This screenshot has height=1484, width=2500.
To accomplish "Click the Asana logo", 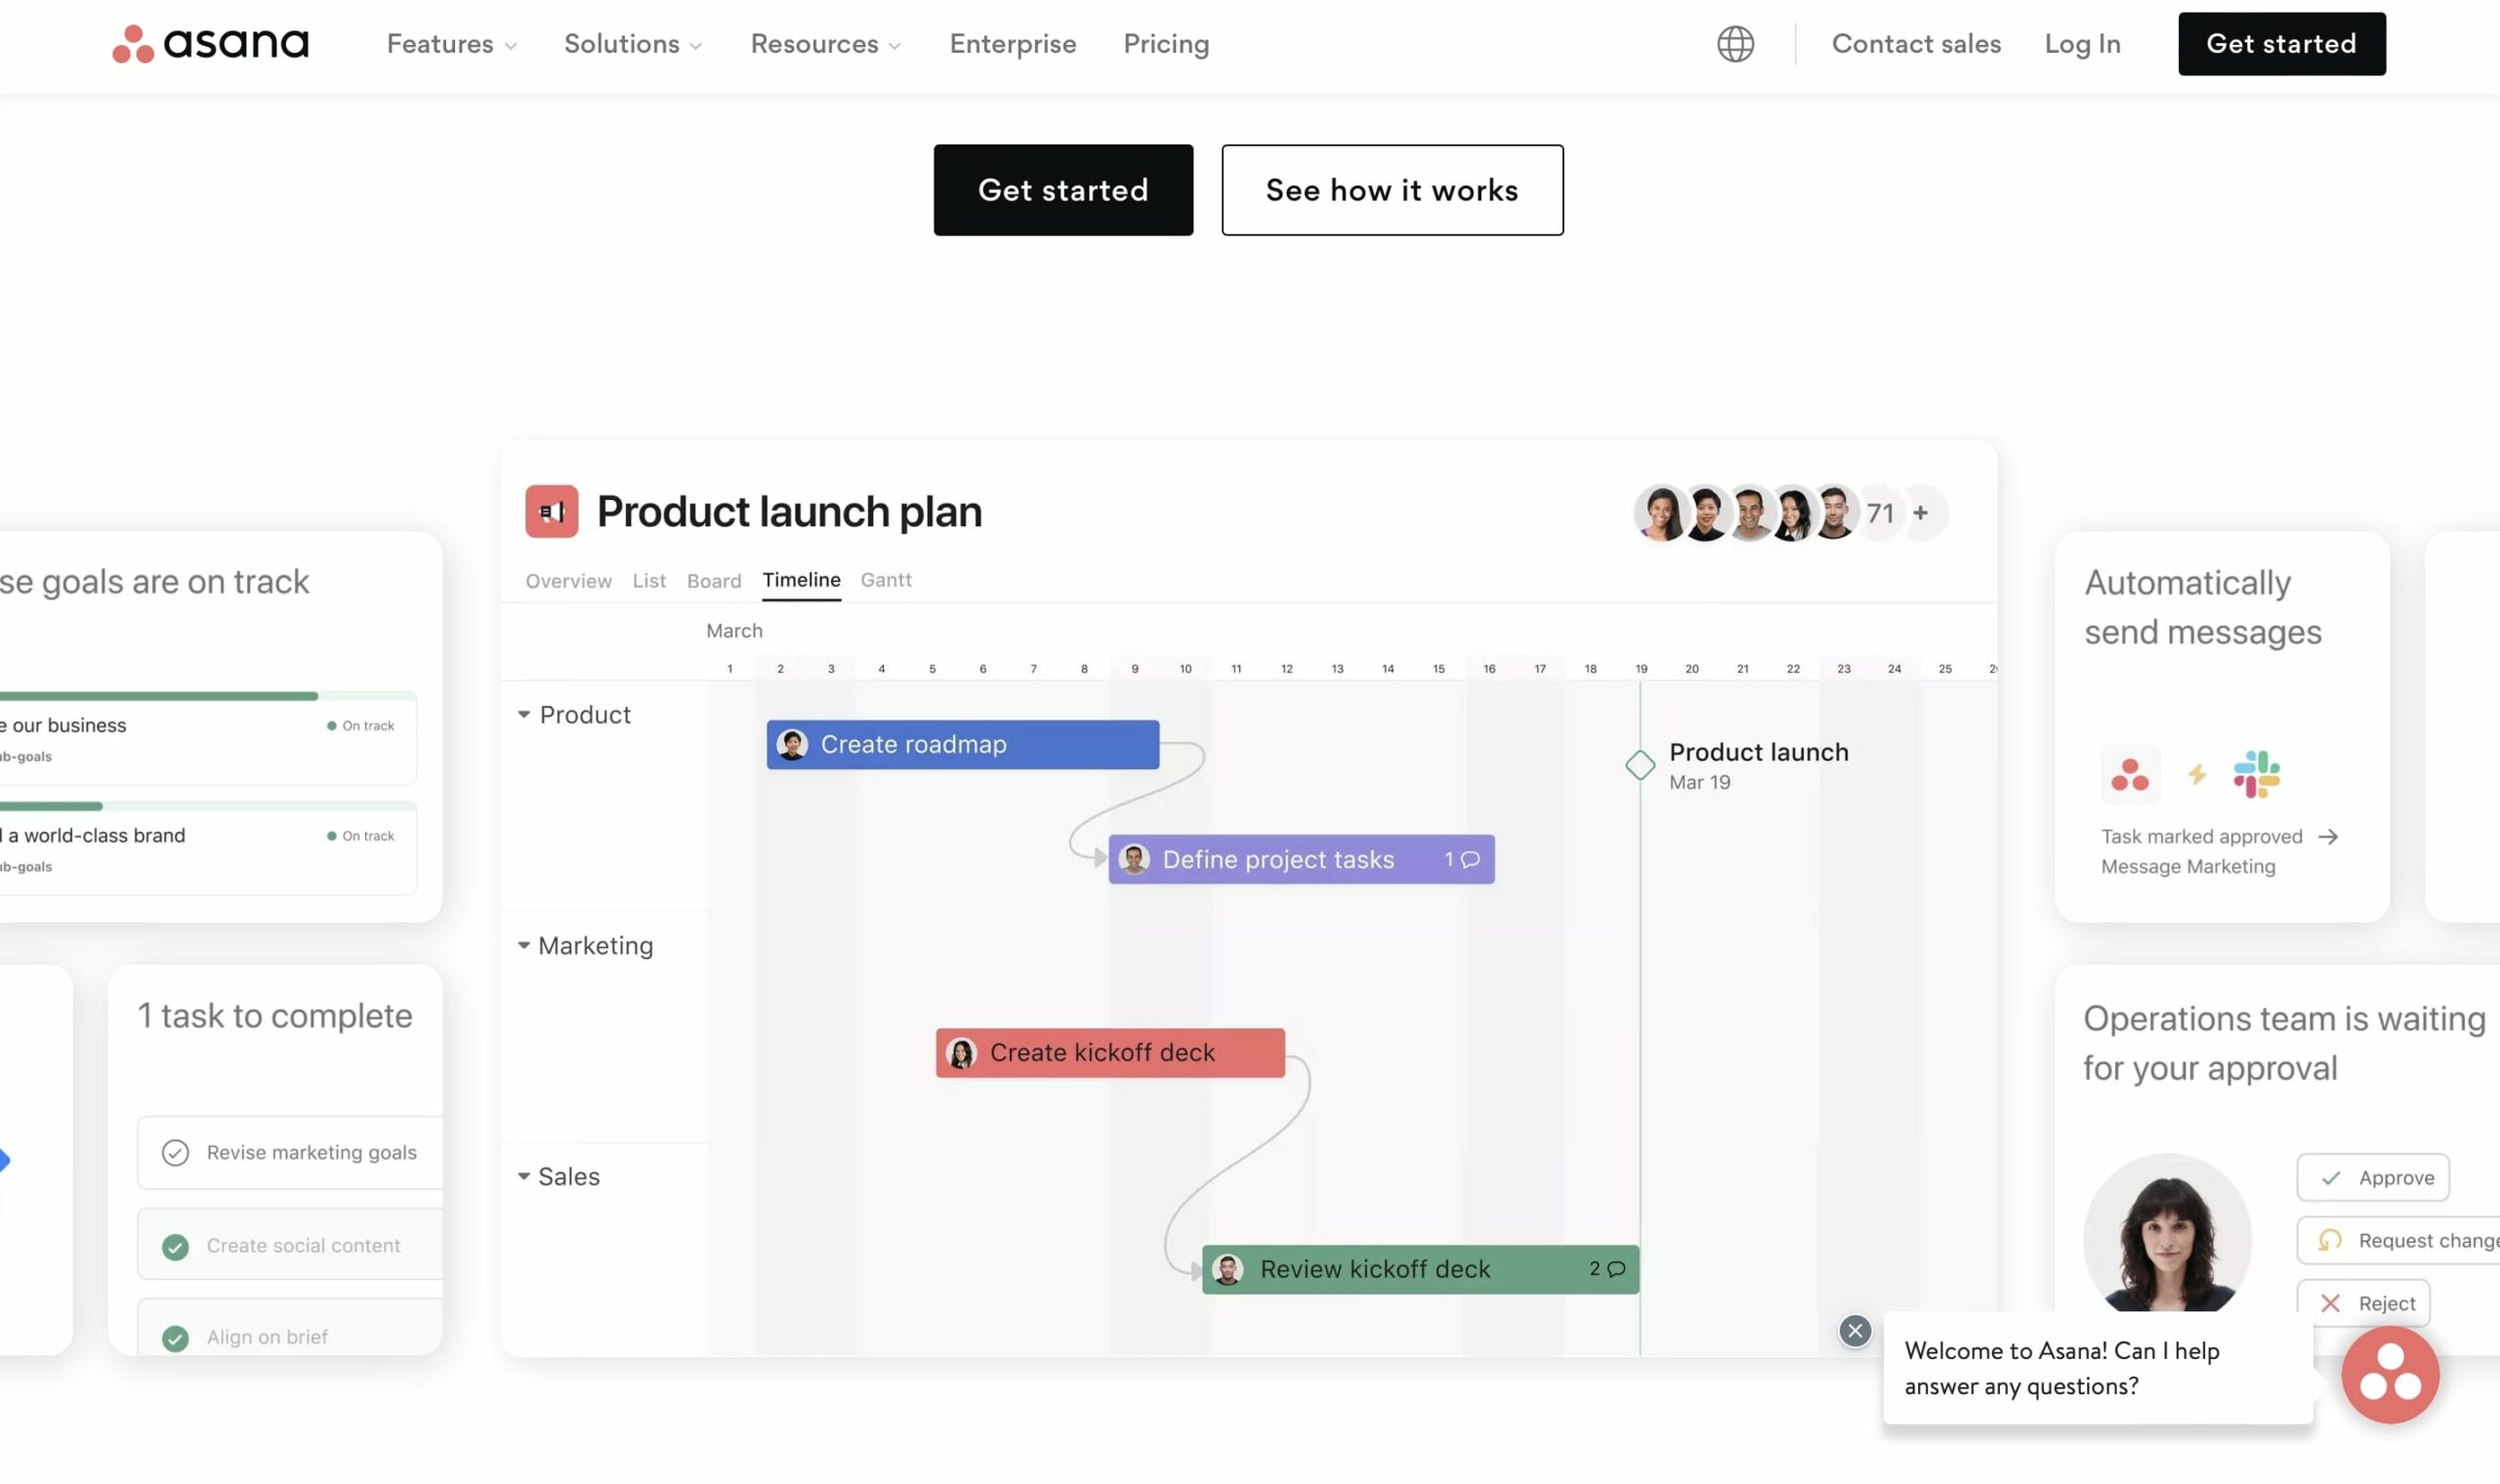I will (210, 43).
